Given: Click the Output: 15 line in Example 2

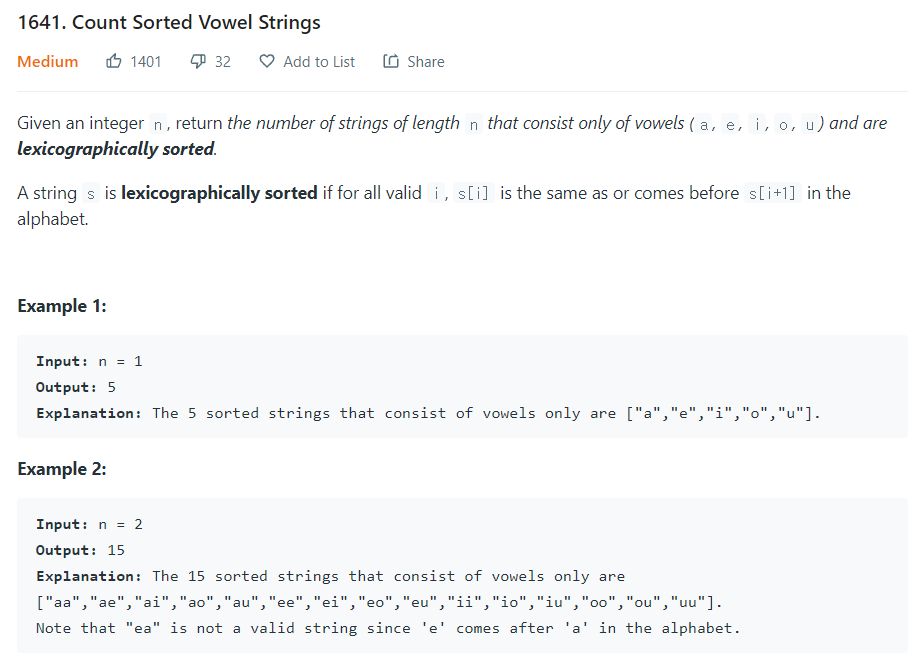Looking at the screenshot, I should coord(80,550).
